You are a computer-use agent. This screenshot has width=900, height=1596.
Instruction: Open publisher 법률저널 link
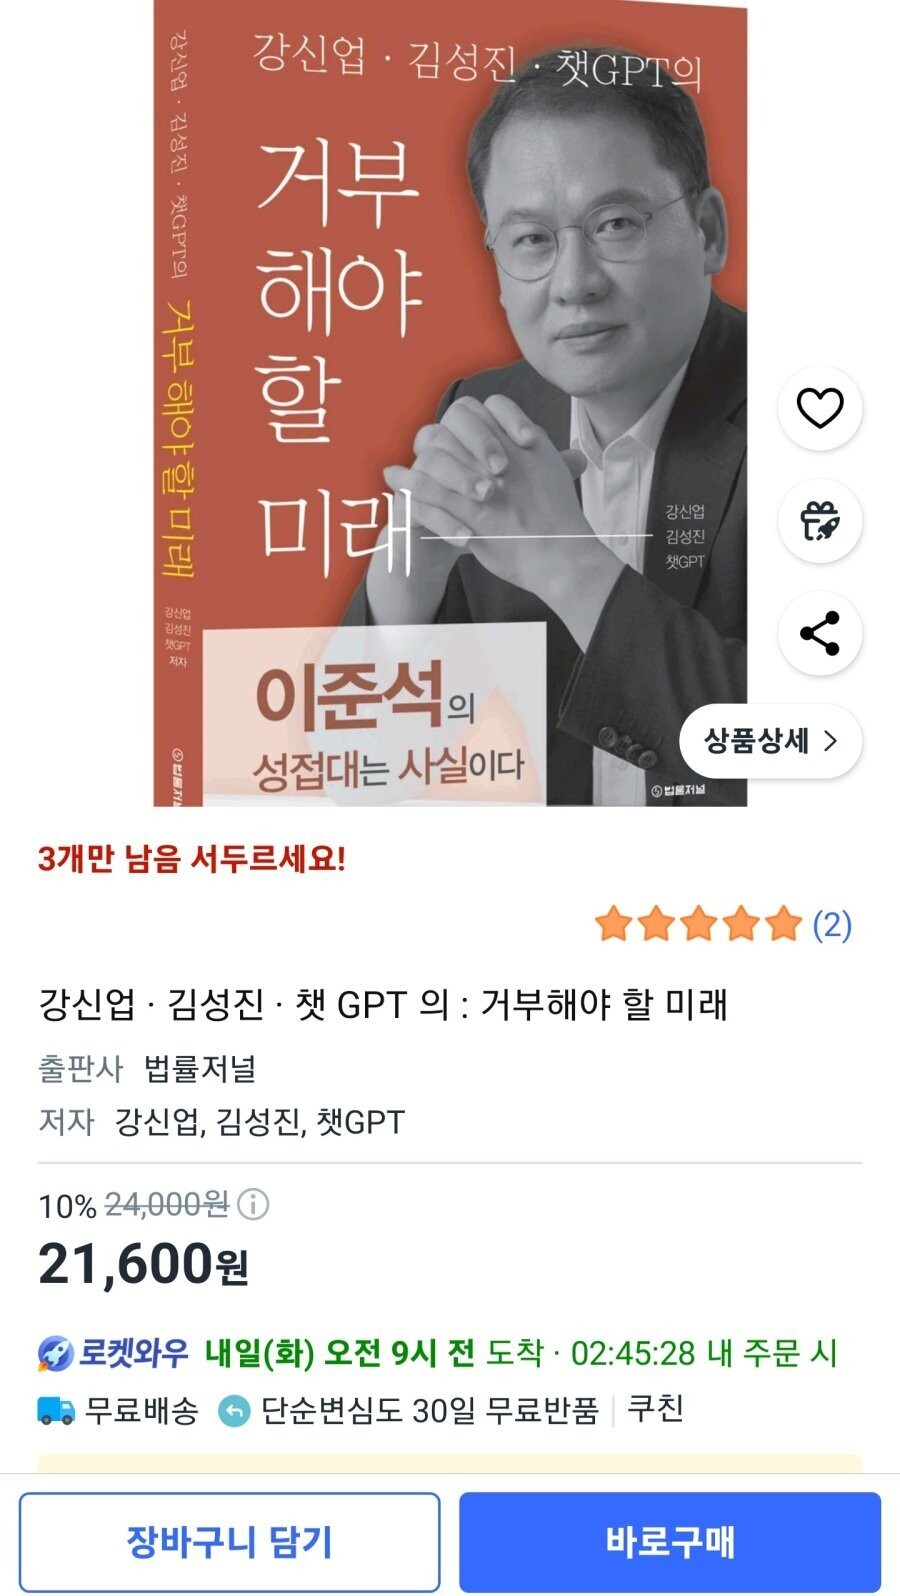200,1068
